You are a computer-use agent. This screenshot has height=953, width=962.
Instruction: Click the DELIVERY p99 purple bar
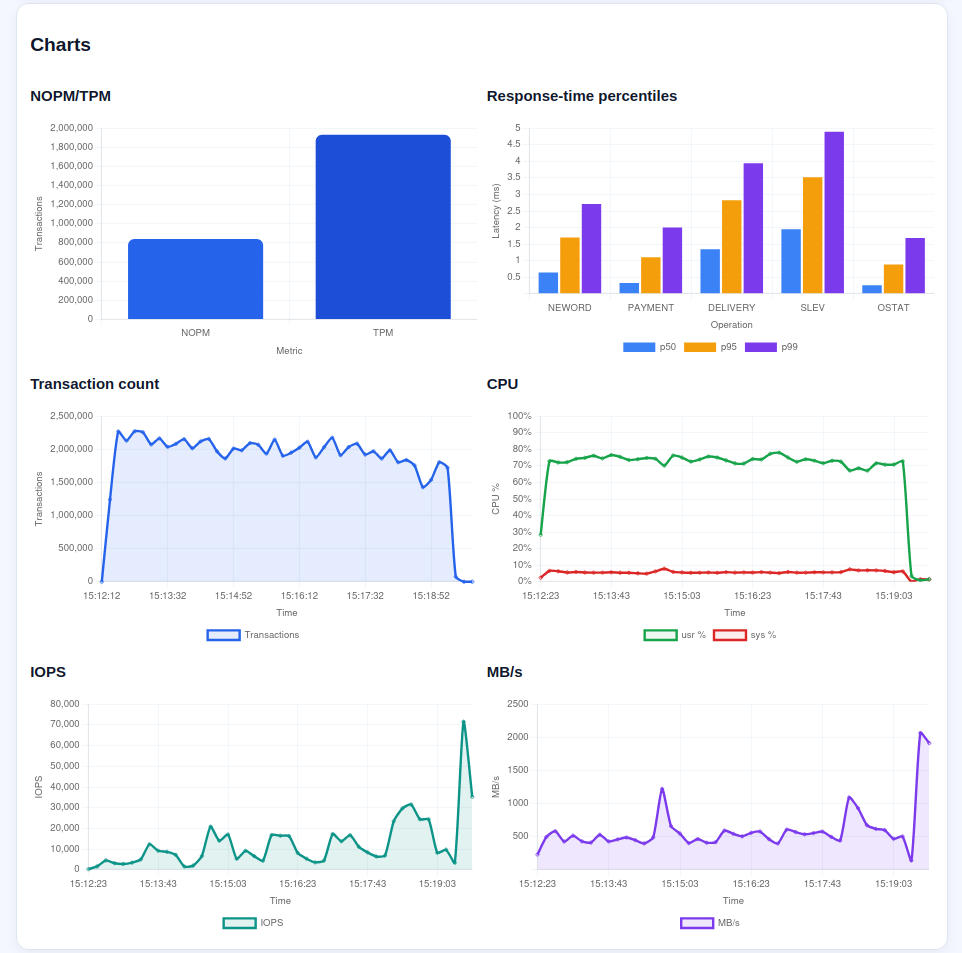[753, 228]
